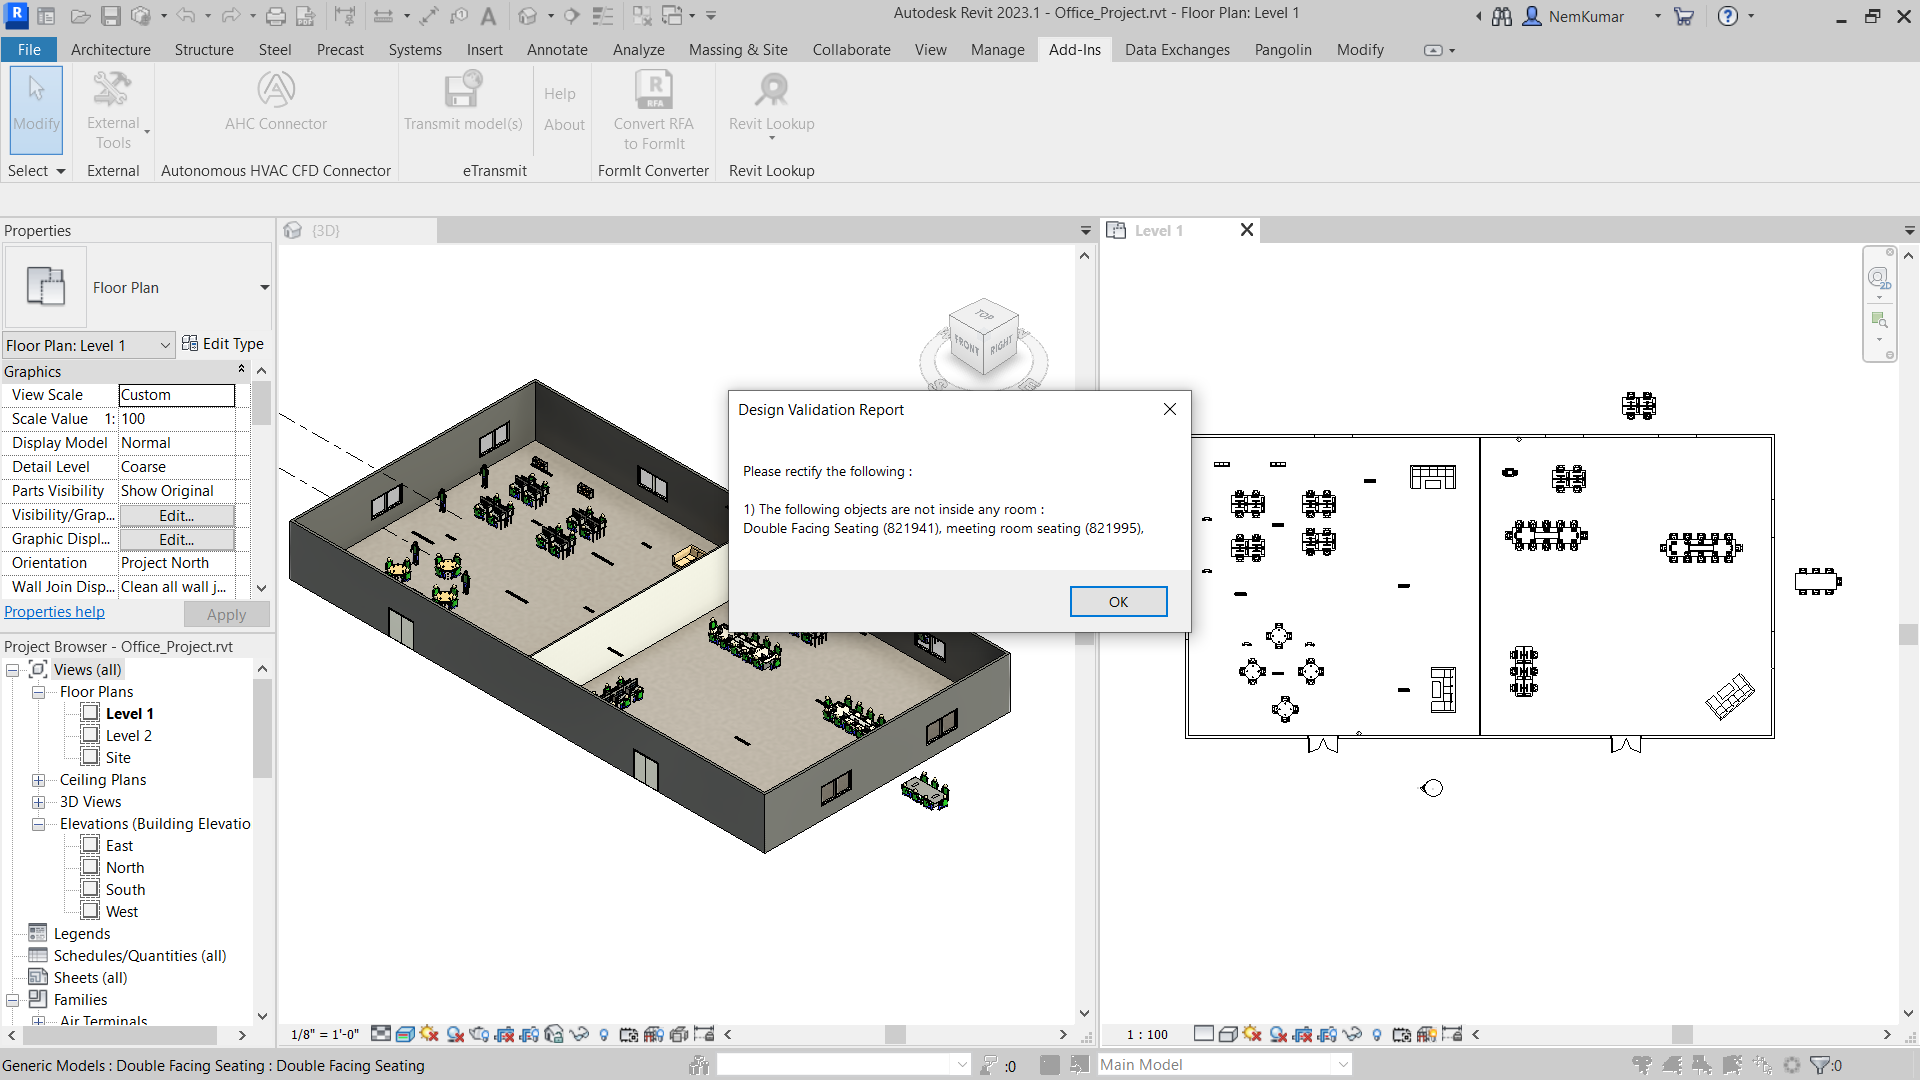Viewport: 1920px width, 1080px height.
Task: Click the Undo arrow icon
Action: (186, 16)
